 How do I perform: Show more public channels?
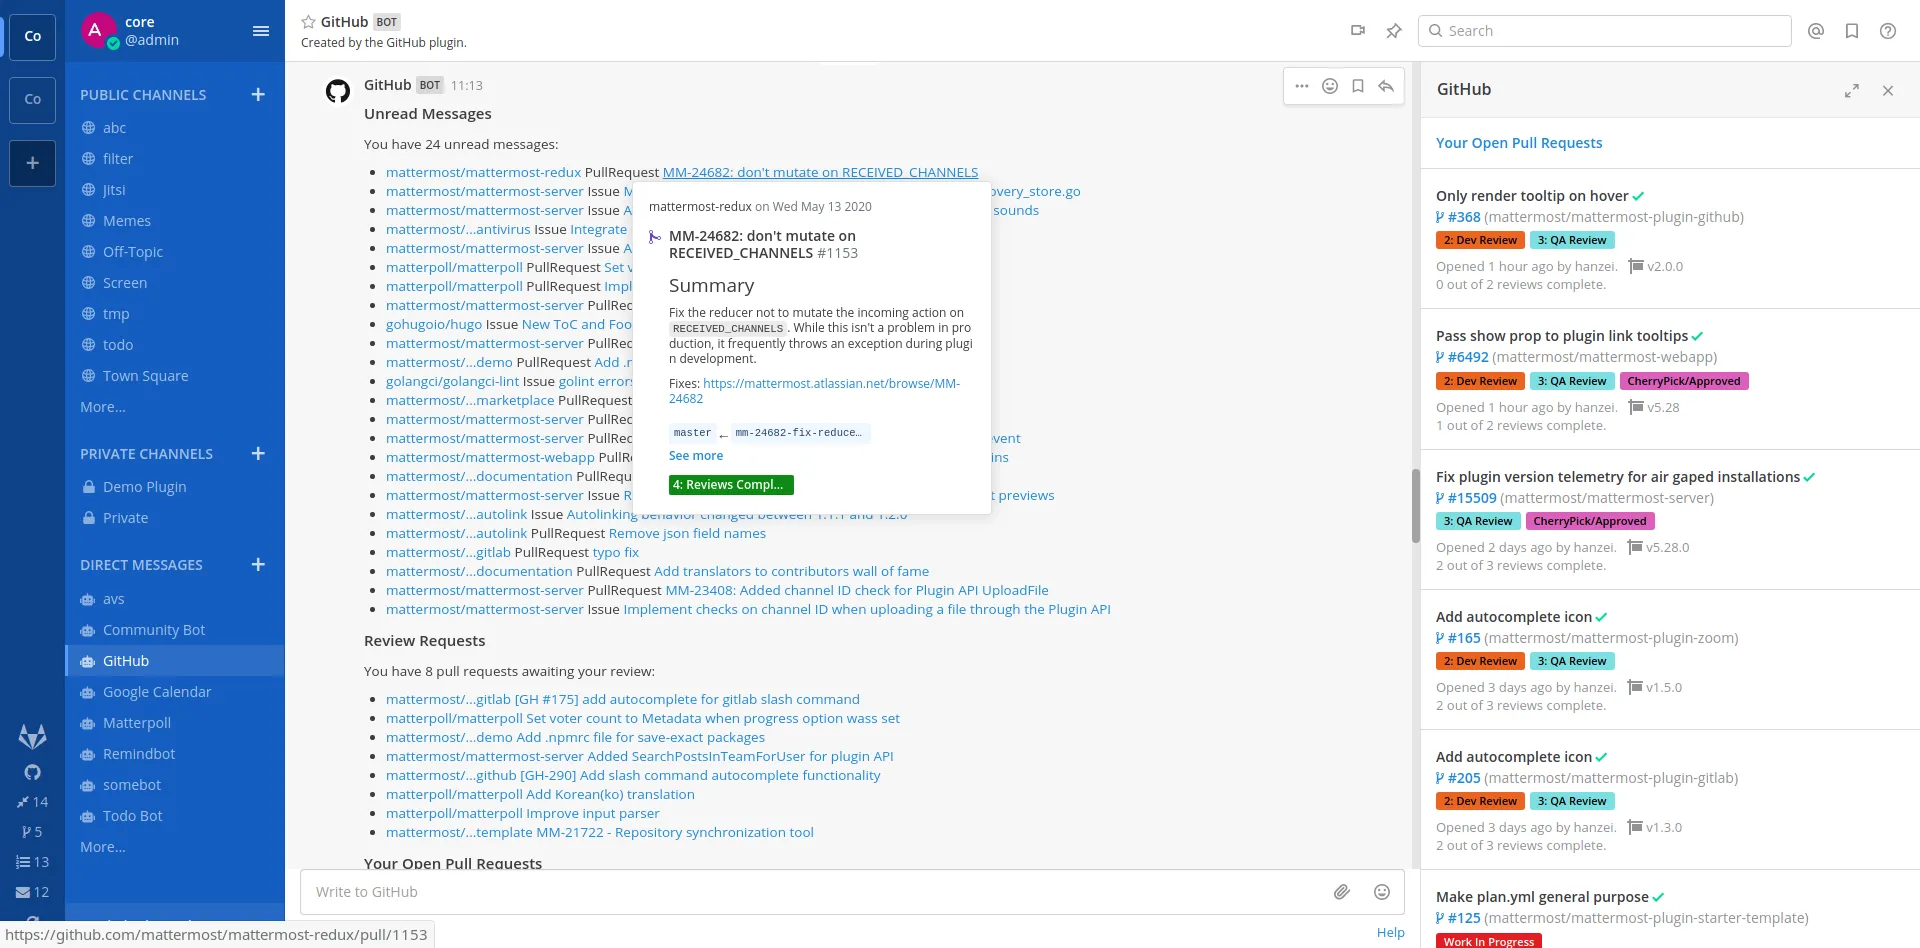click(103, 407)
